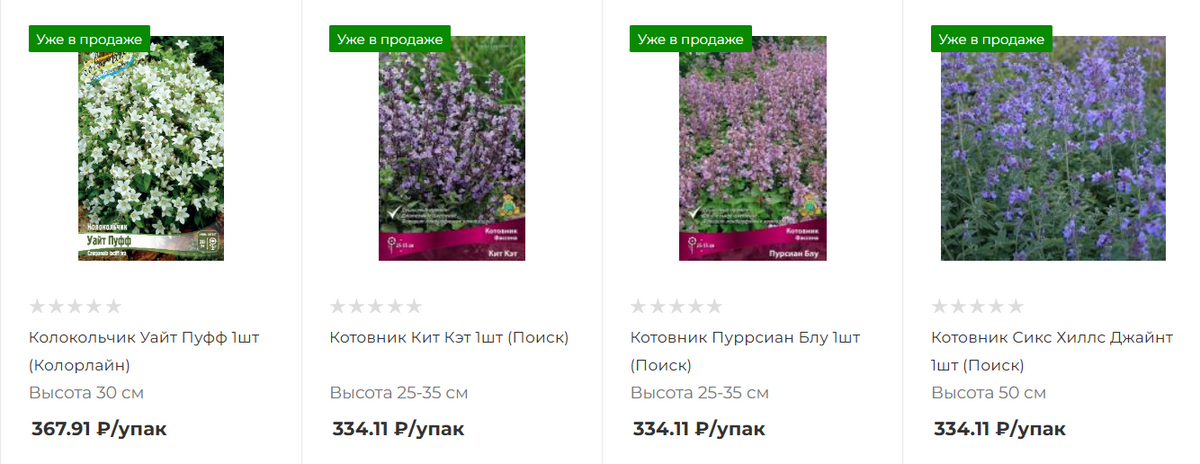Image resolution: width=1200 pixels, height=464 pixels.
Task: Click the 'Уже в продаже' badge on Кит Кэт
Action: pyautogui.click(x=390, y=39)
